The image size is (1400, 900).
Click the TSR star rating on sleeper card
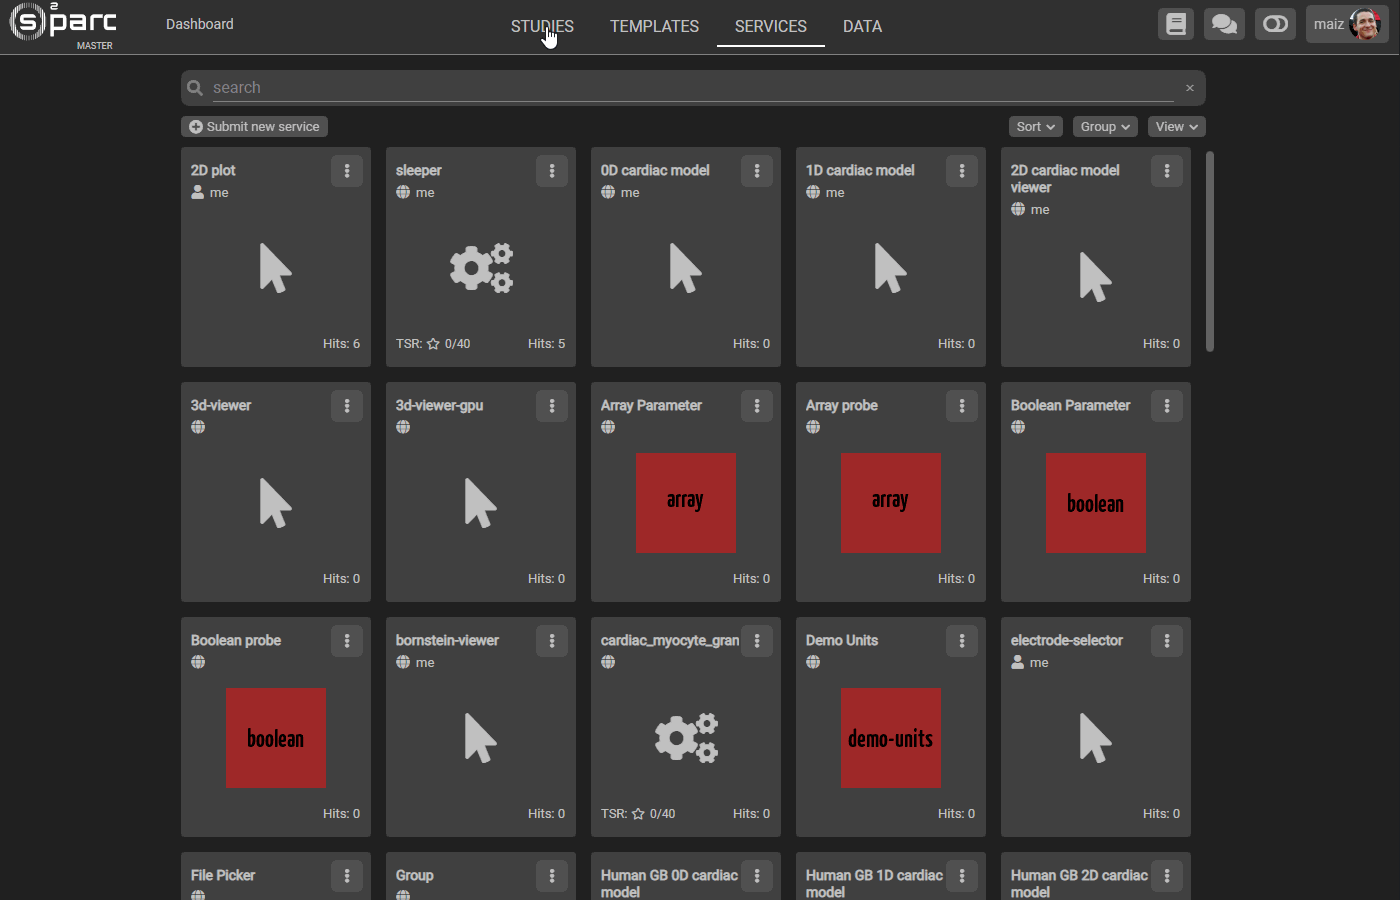(433, 344)
